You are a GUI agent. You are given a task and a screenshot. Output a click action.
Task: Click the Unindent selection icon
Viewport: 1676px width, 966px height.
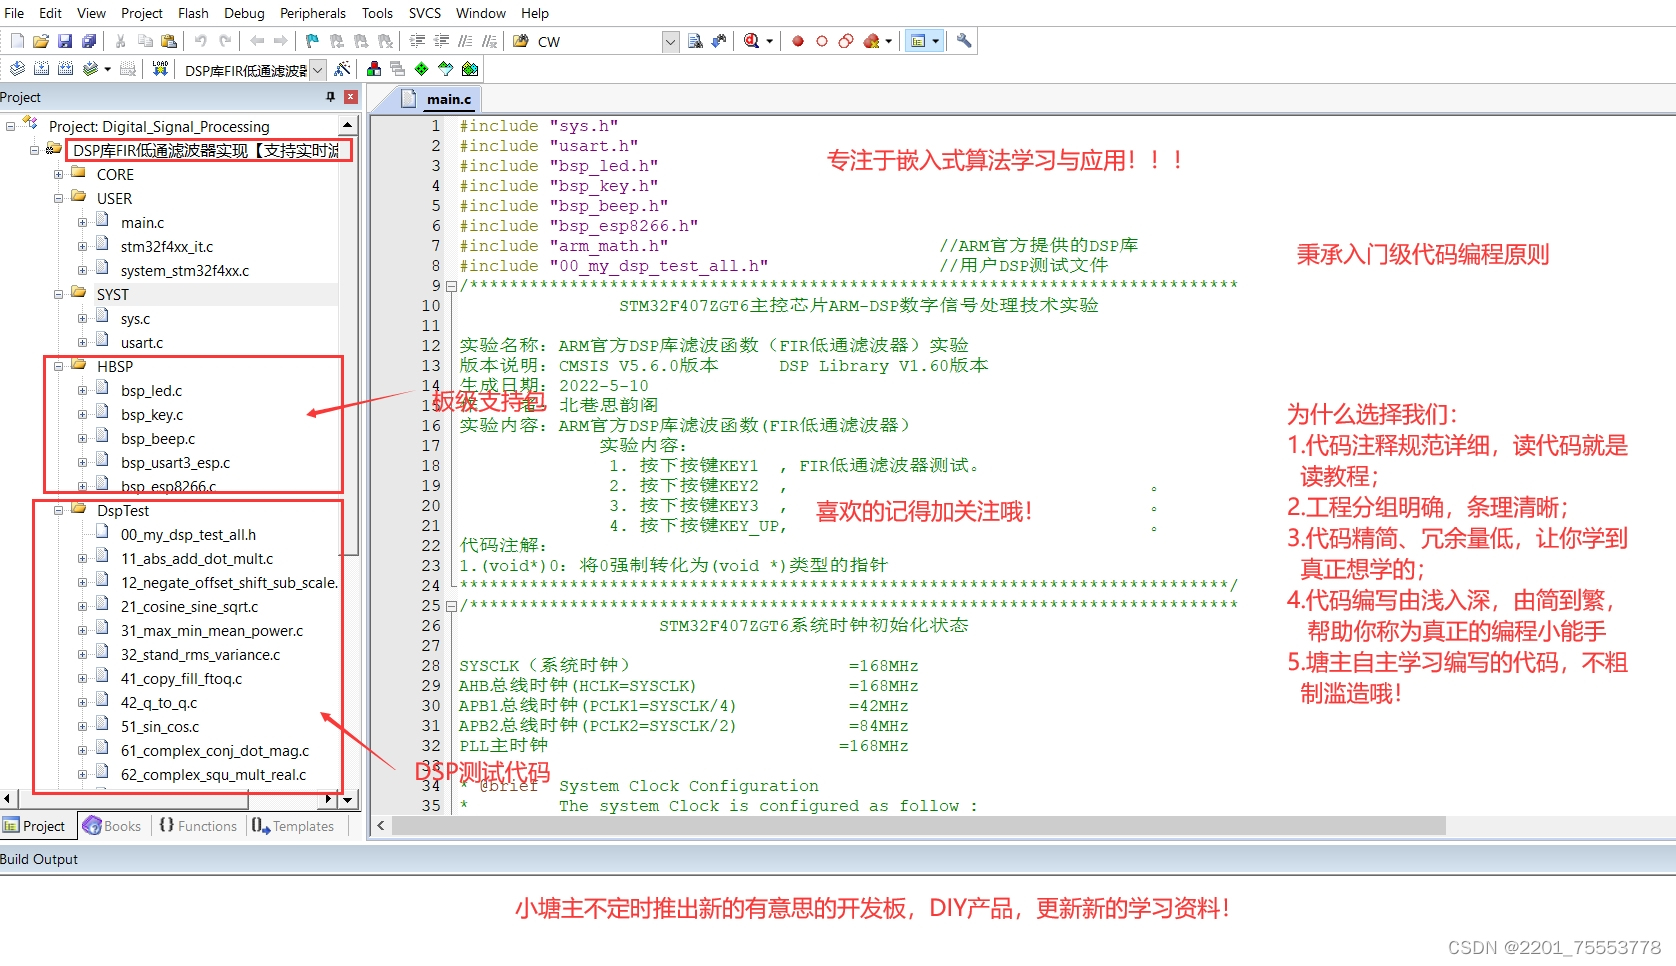(441, 41)
